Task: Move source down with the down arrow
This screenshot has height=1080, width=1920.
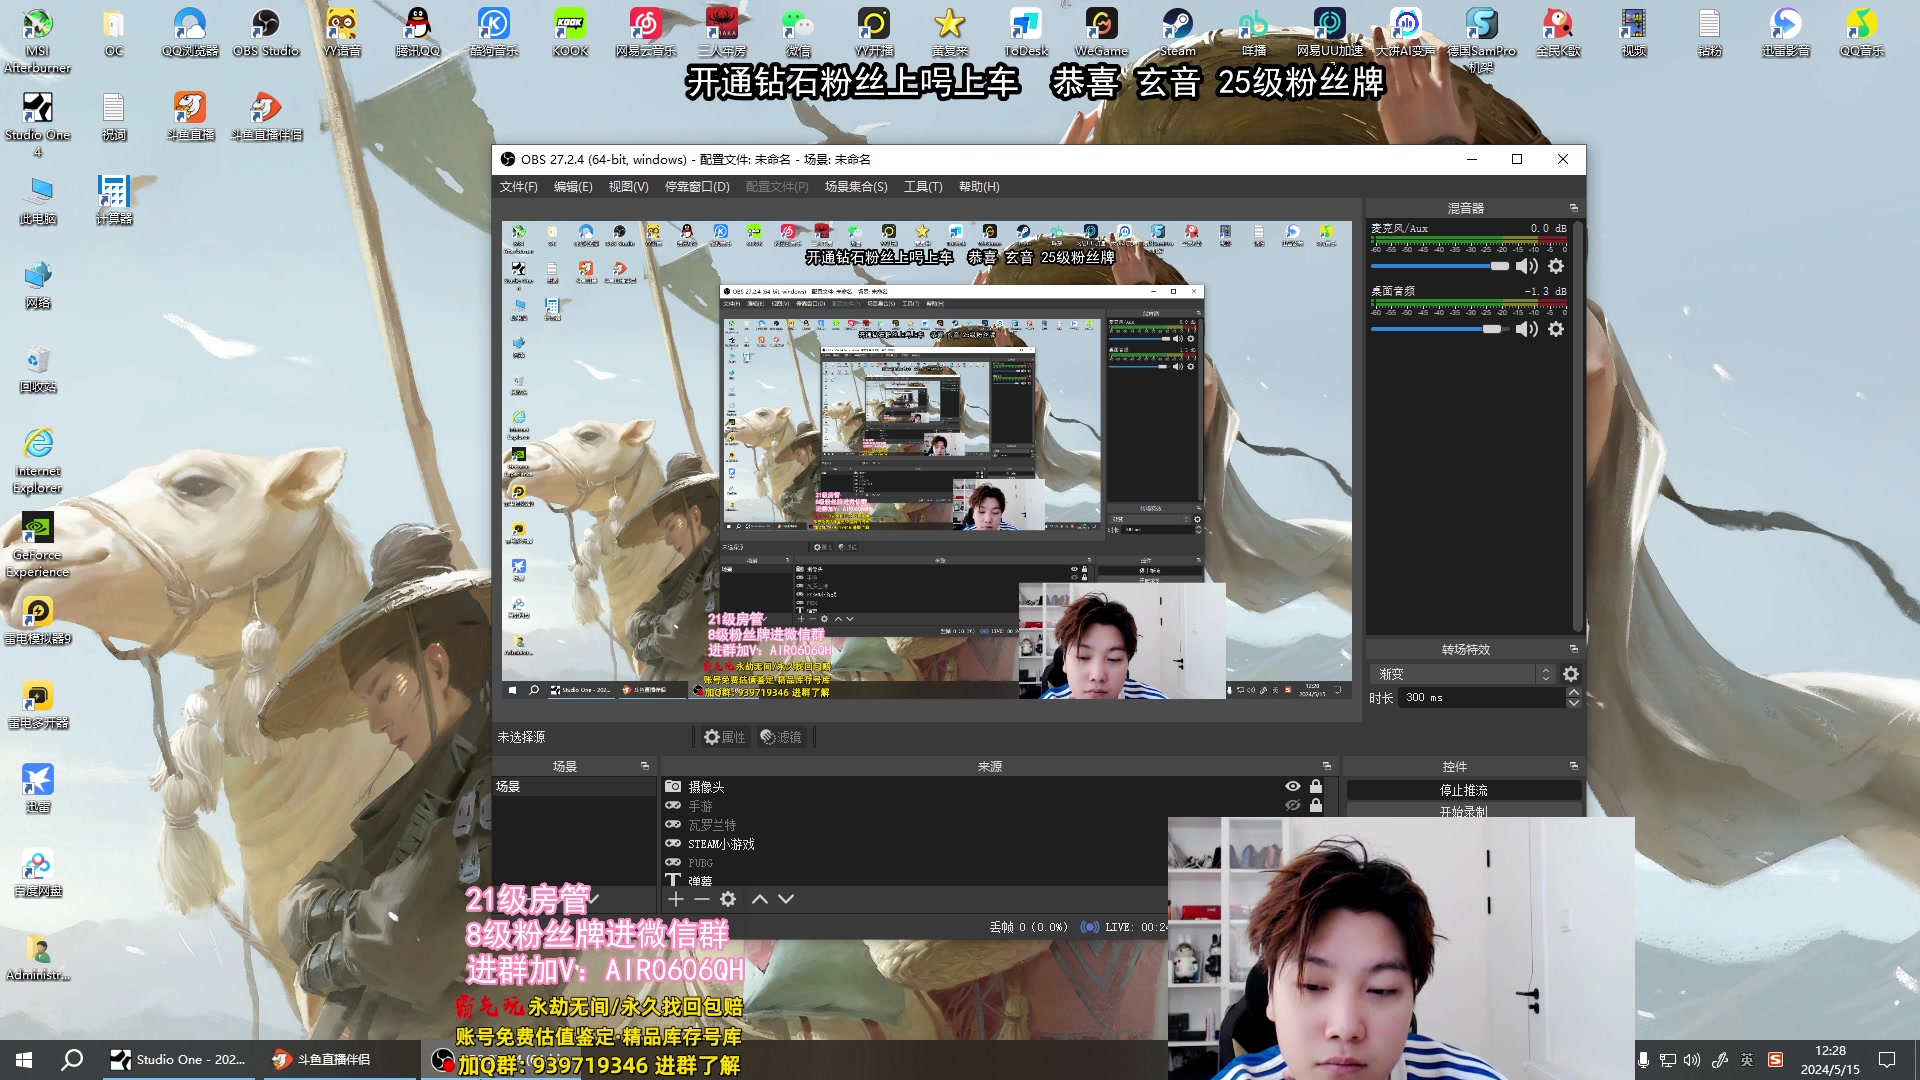Action: point(786,899)
